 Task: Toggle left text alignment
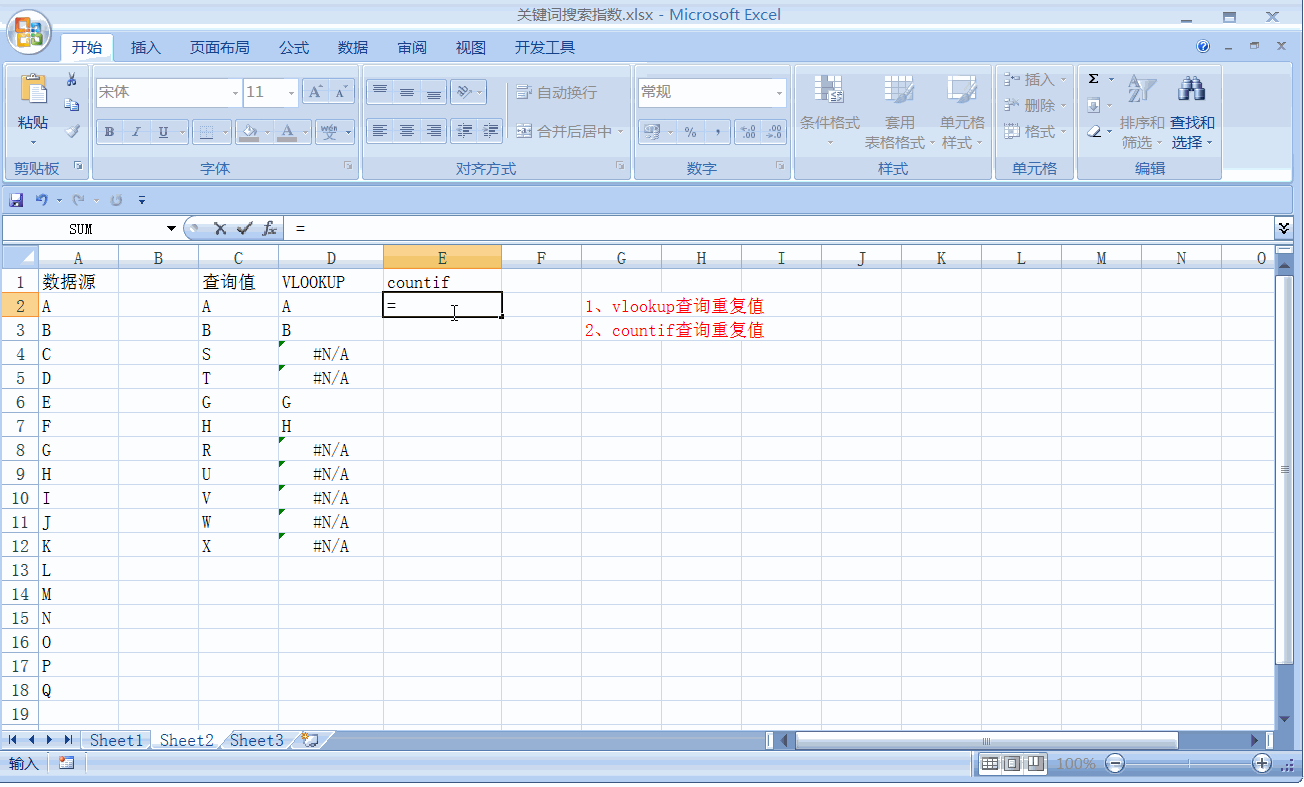379,131
